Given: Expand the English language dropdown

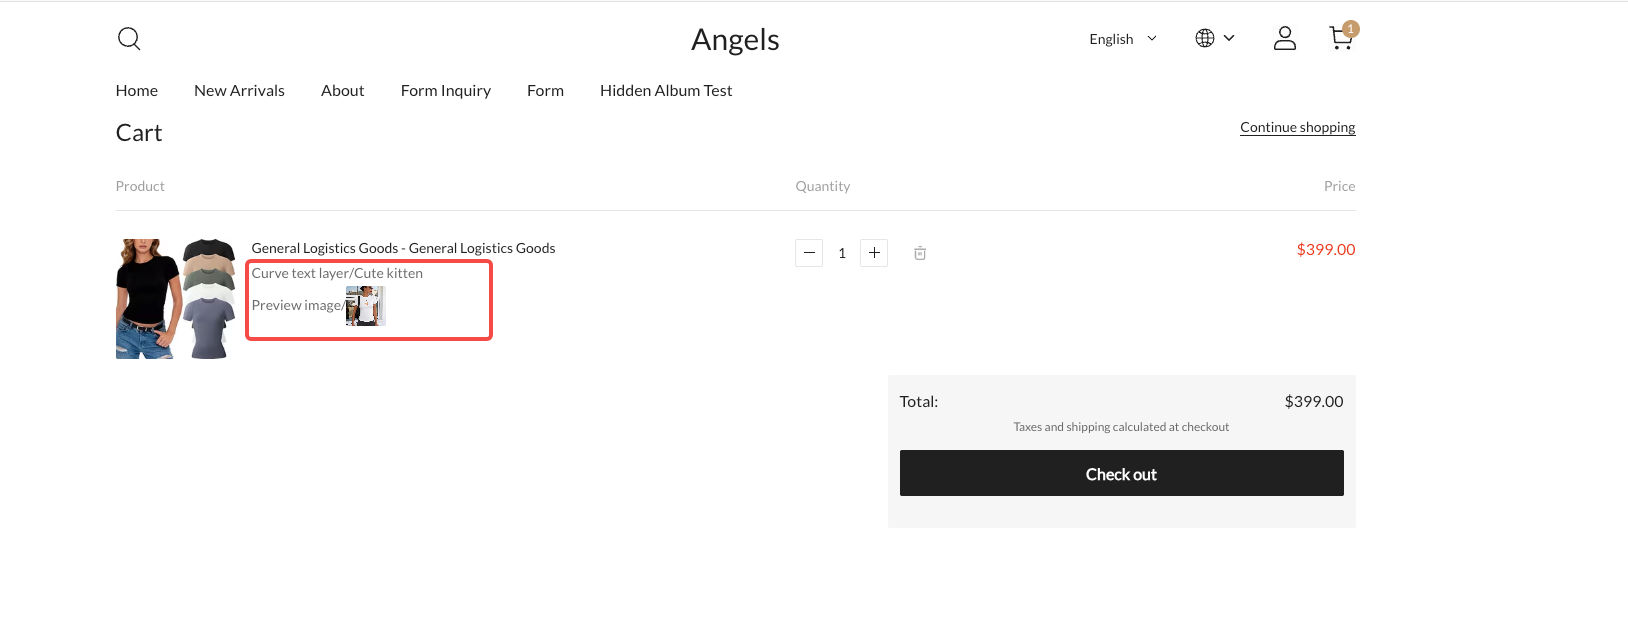Looking at the screenshot, I should pos(1123,39).
